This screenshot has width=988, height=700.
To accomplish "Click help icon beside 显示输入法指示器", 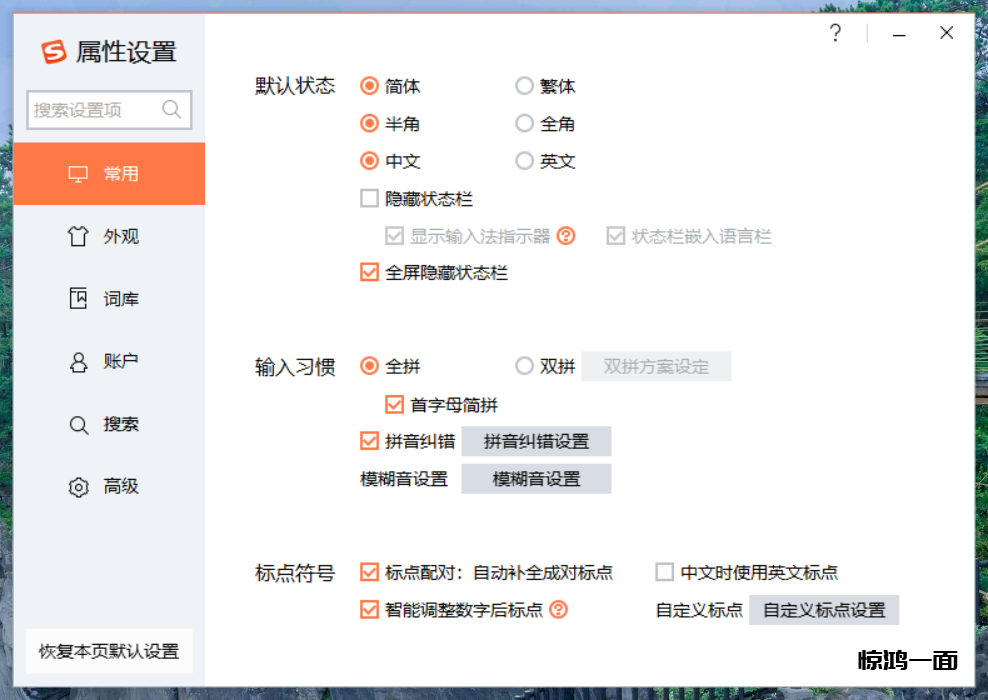I will (x=567, y=237).
